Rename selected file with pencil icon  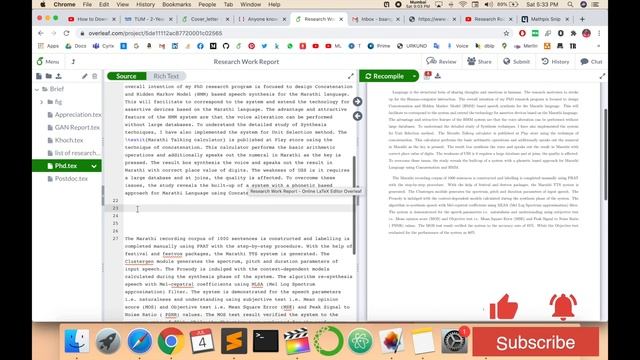84,76
